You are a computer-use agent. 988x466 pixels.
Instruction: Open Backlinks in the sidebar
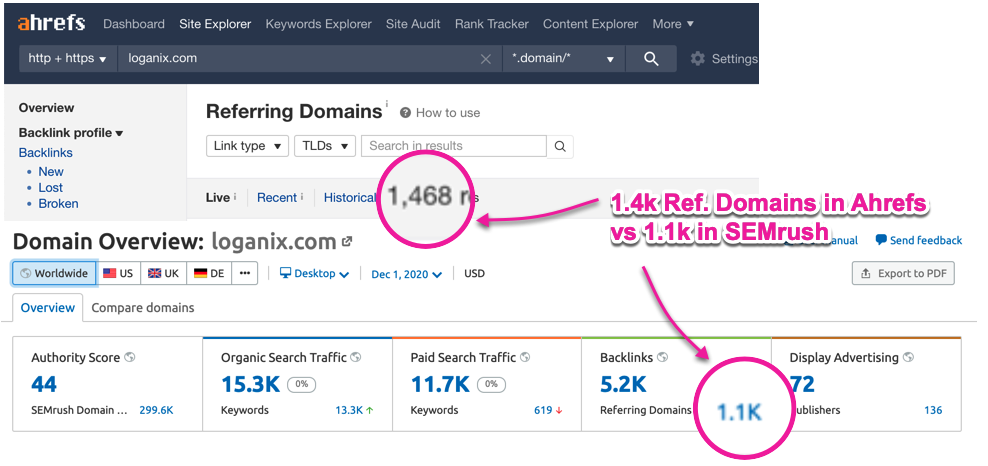point(45,152)
